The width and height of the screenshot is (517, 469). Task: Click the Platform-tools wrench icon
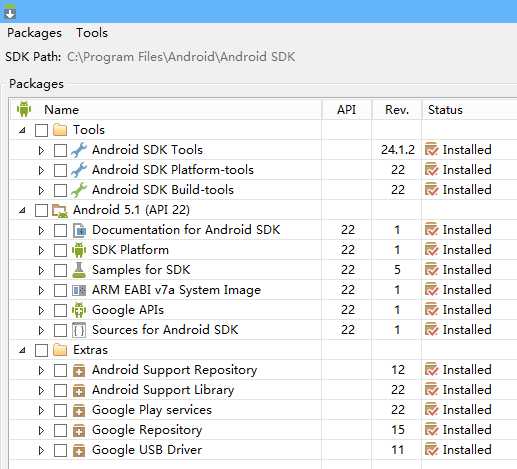tap(79, 170)
